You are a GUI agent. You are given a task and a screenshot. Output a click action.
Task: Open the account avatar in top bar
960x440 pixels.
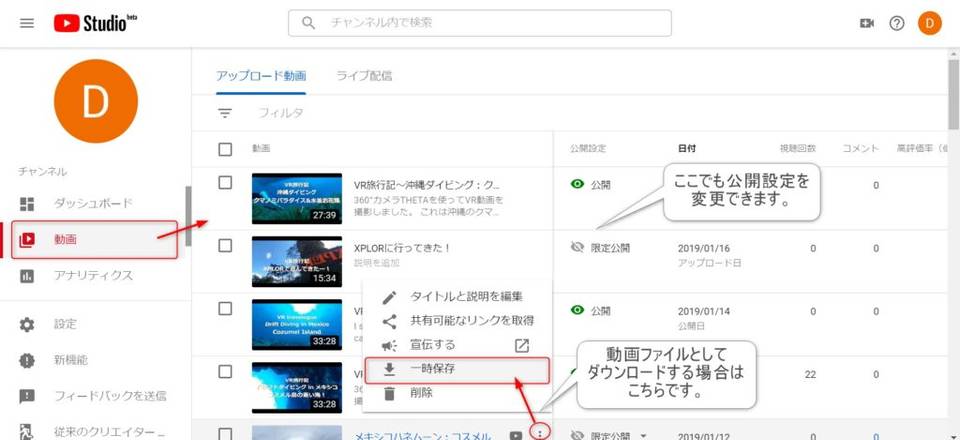[x=929, y=23]
